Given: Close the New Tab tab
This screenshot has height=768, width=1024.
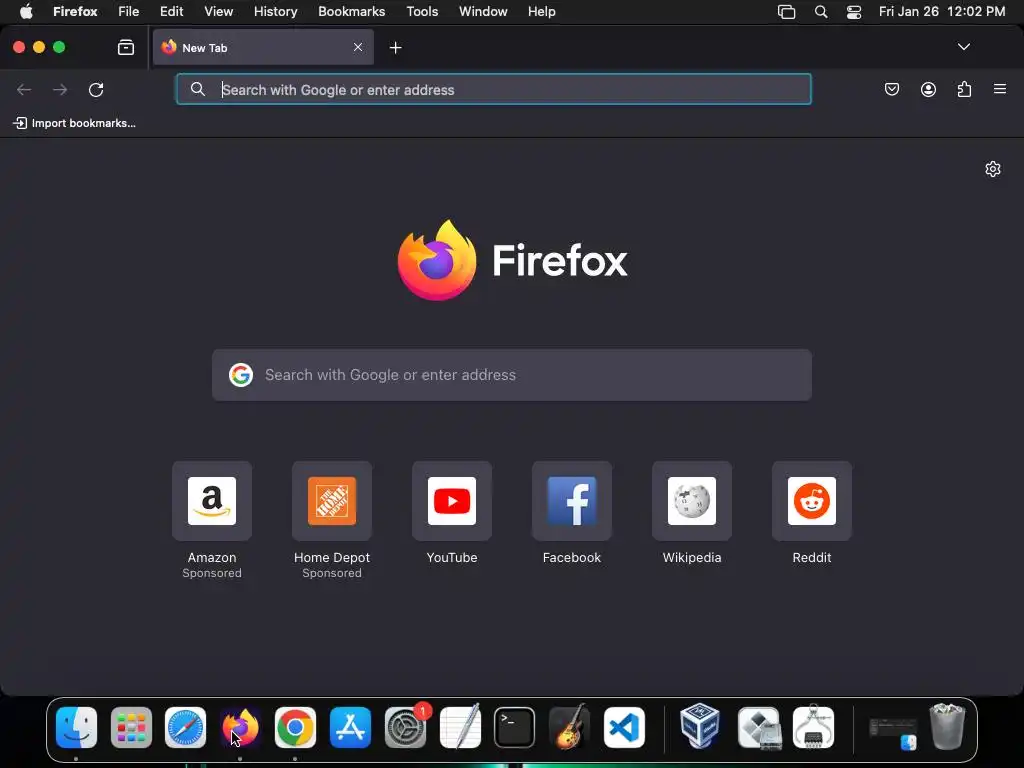Looking at the screenshot, I should (x=358, y=47).
